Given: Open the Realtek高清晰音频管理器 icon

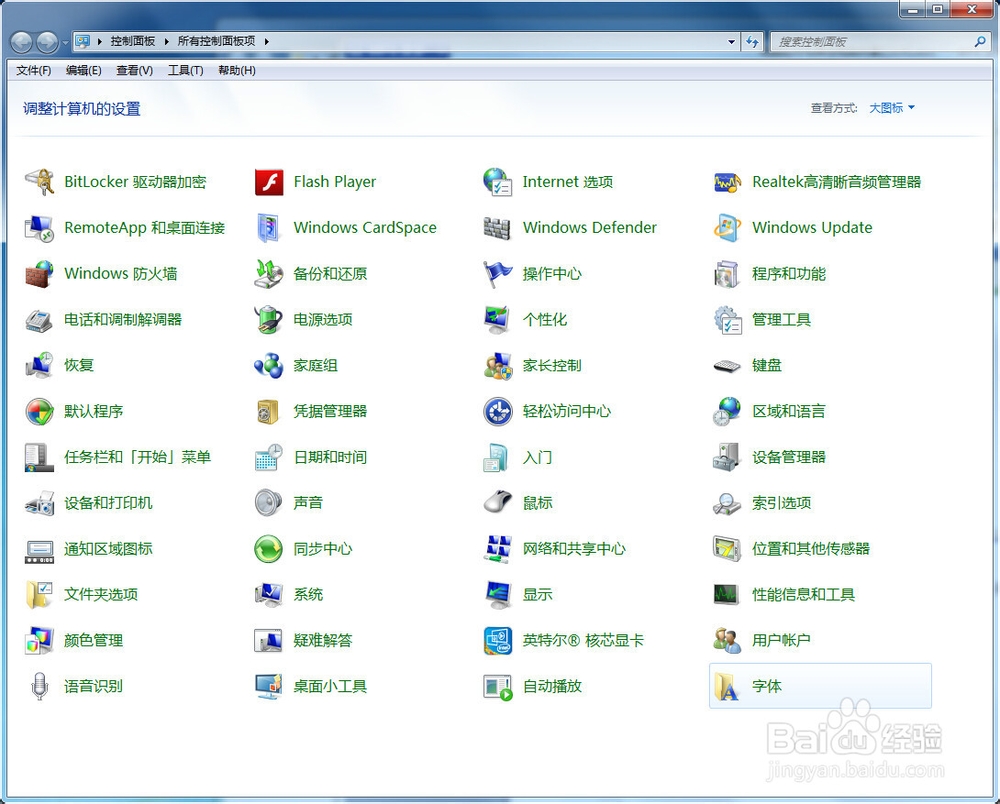Looking at the screenshot, I should point(727,182).
